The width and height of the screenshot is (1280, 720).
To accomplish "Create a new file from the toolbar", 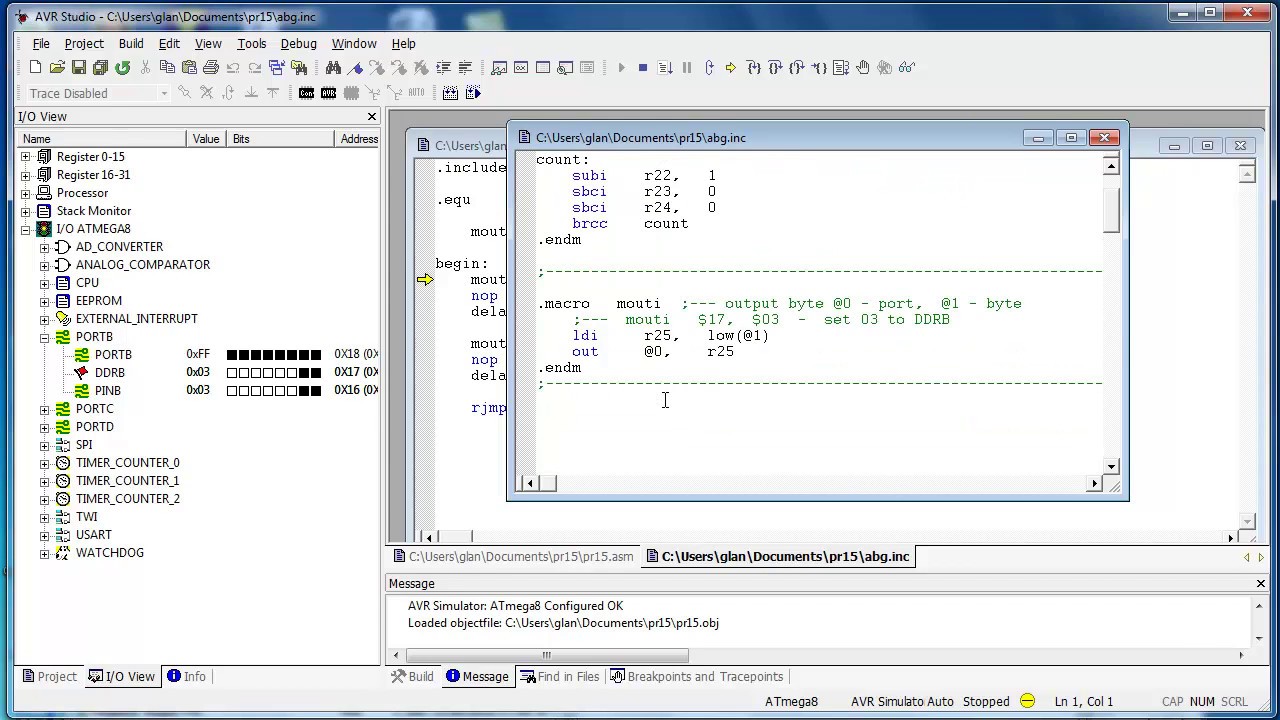I will [35, 67].
